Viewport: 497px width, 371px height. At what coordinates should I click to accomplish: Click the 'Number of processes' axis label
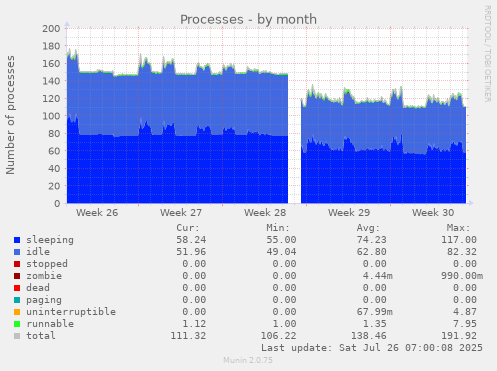[10, 115]
